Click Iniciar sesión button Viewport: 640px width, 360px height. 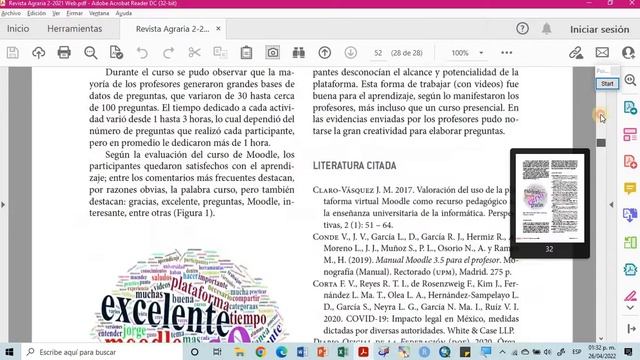click(x=600, y=29)
